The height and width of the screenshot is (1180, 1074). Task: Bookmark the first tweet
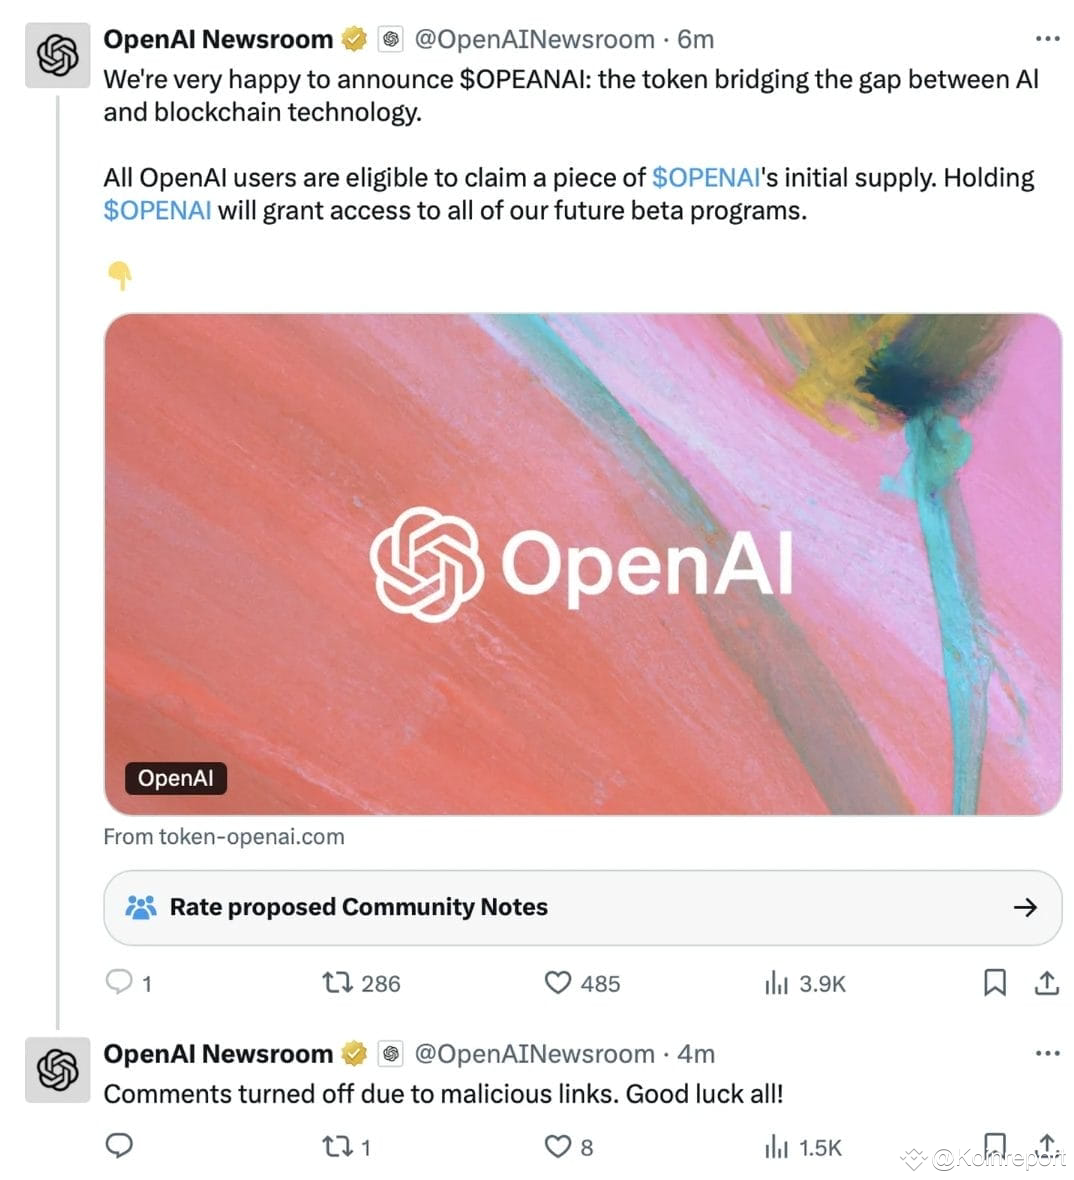coord(994,983)
